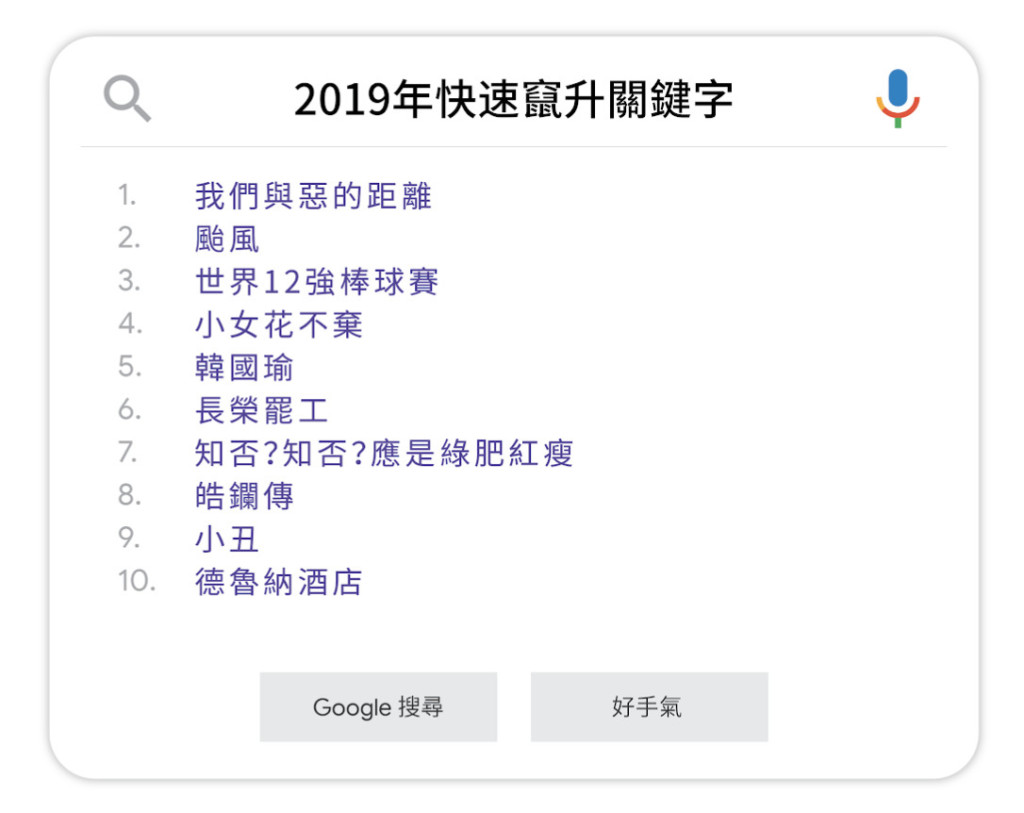This screenshot has width=1024, height=813.
Task: Click rank number 7. beside 知否
Action: click(128, 453)
